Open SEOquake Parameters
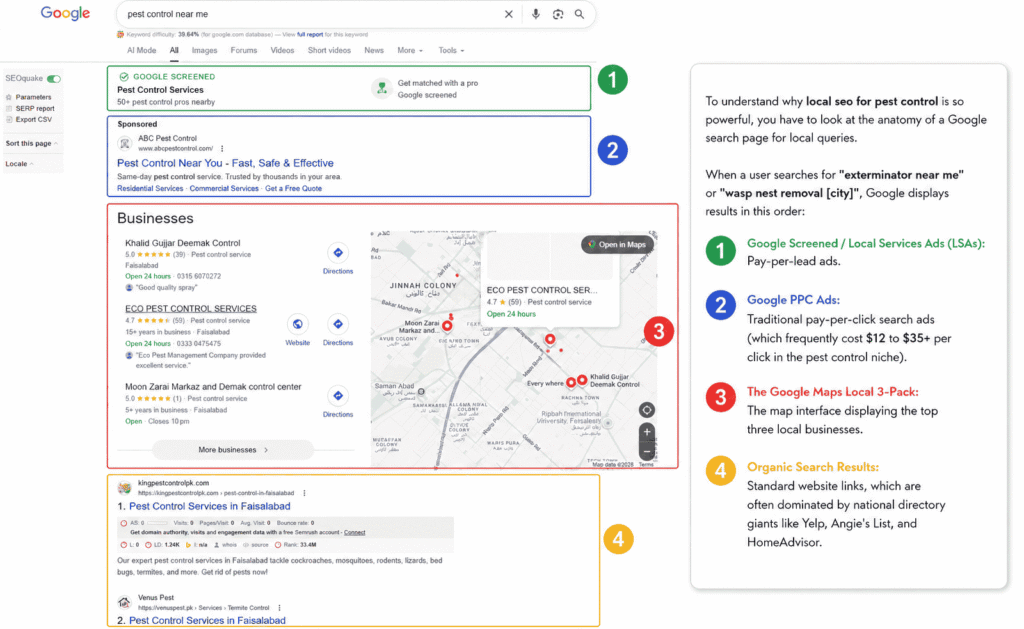 (x=33, y=97)
